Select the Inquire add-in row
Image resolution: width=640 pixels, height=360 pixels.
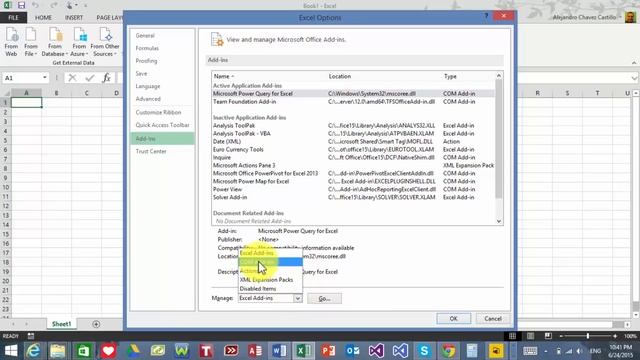[x=353, y=158]
